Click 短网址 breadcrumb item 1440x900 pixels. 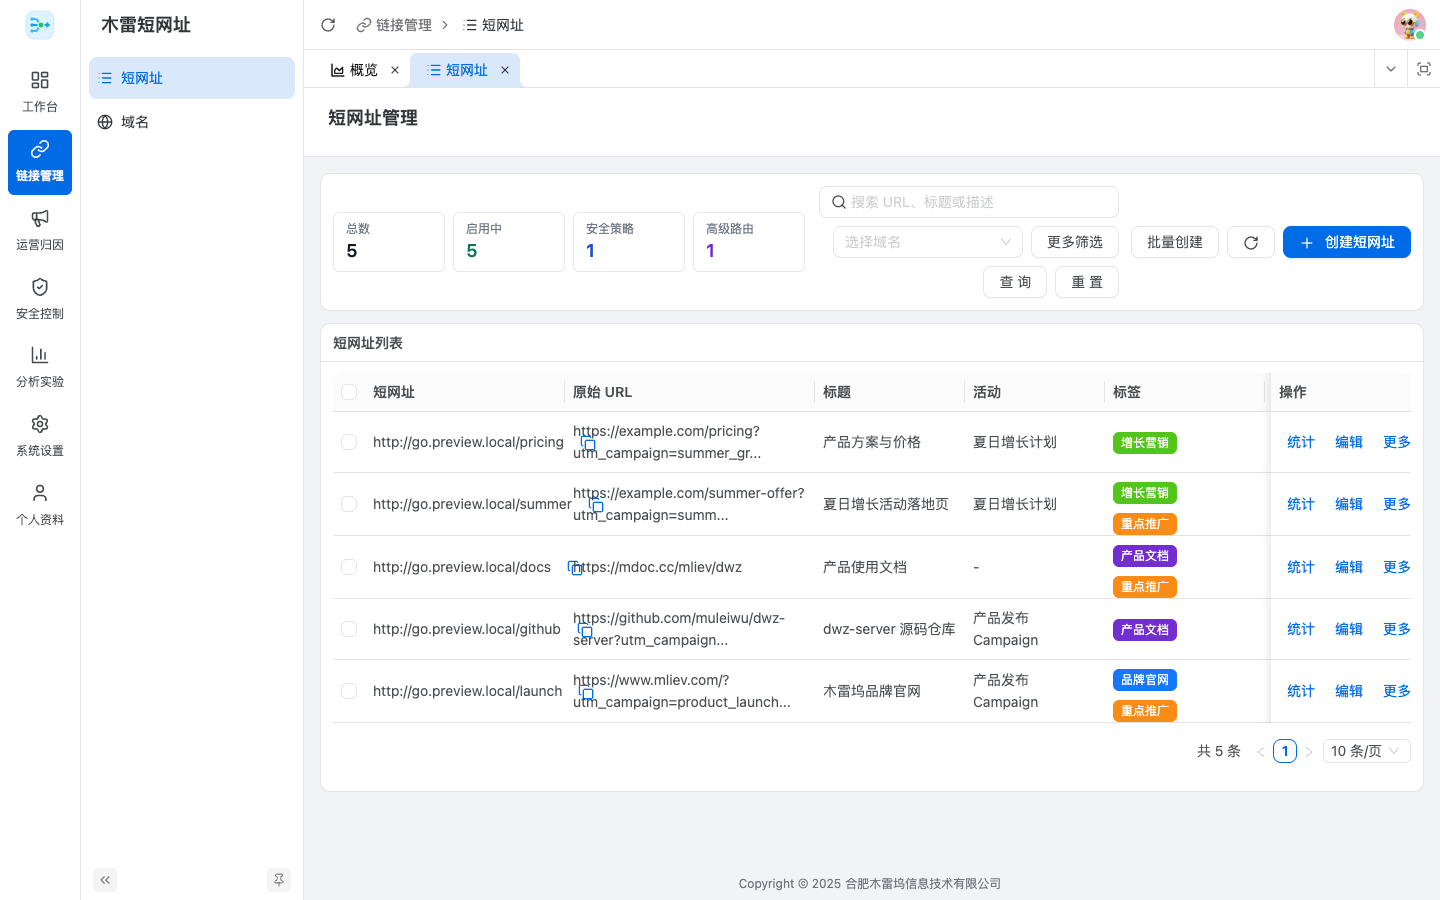(494, 25)
